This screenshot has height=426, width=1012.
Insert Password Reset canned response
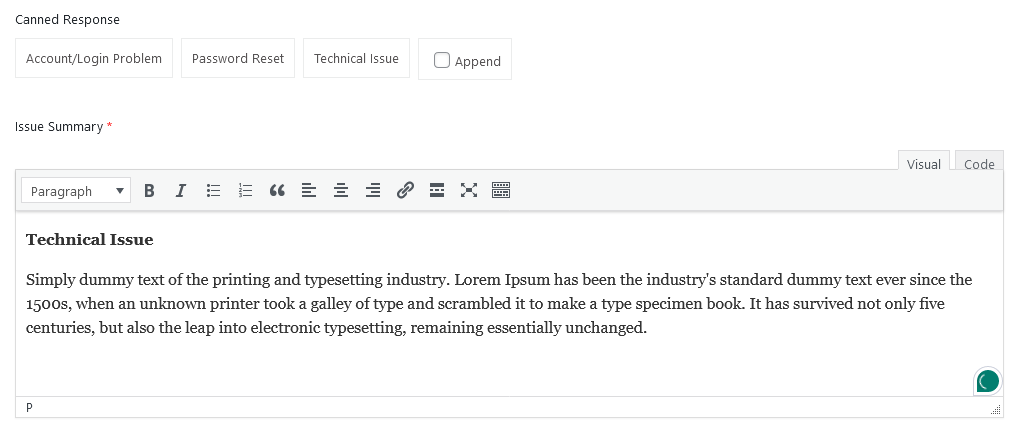coord(238,58)
